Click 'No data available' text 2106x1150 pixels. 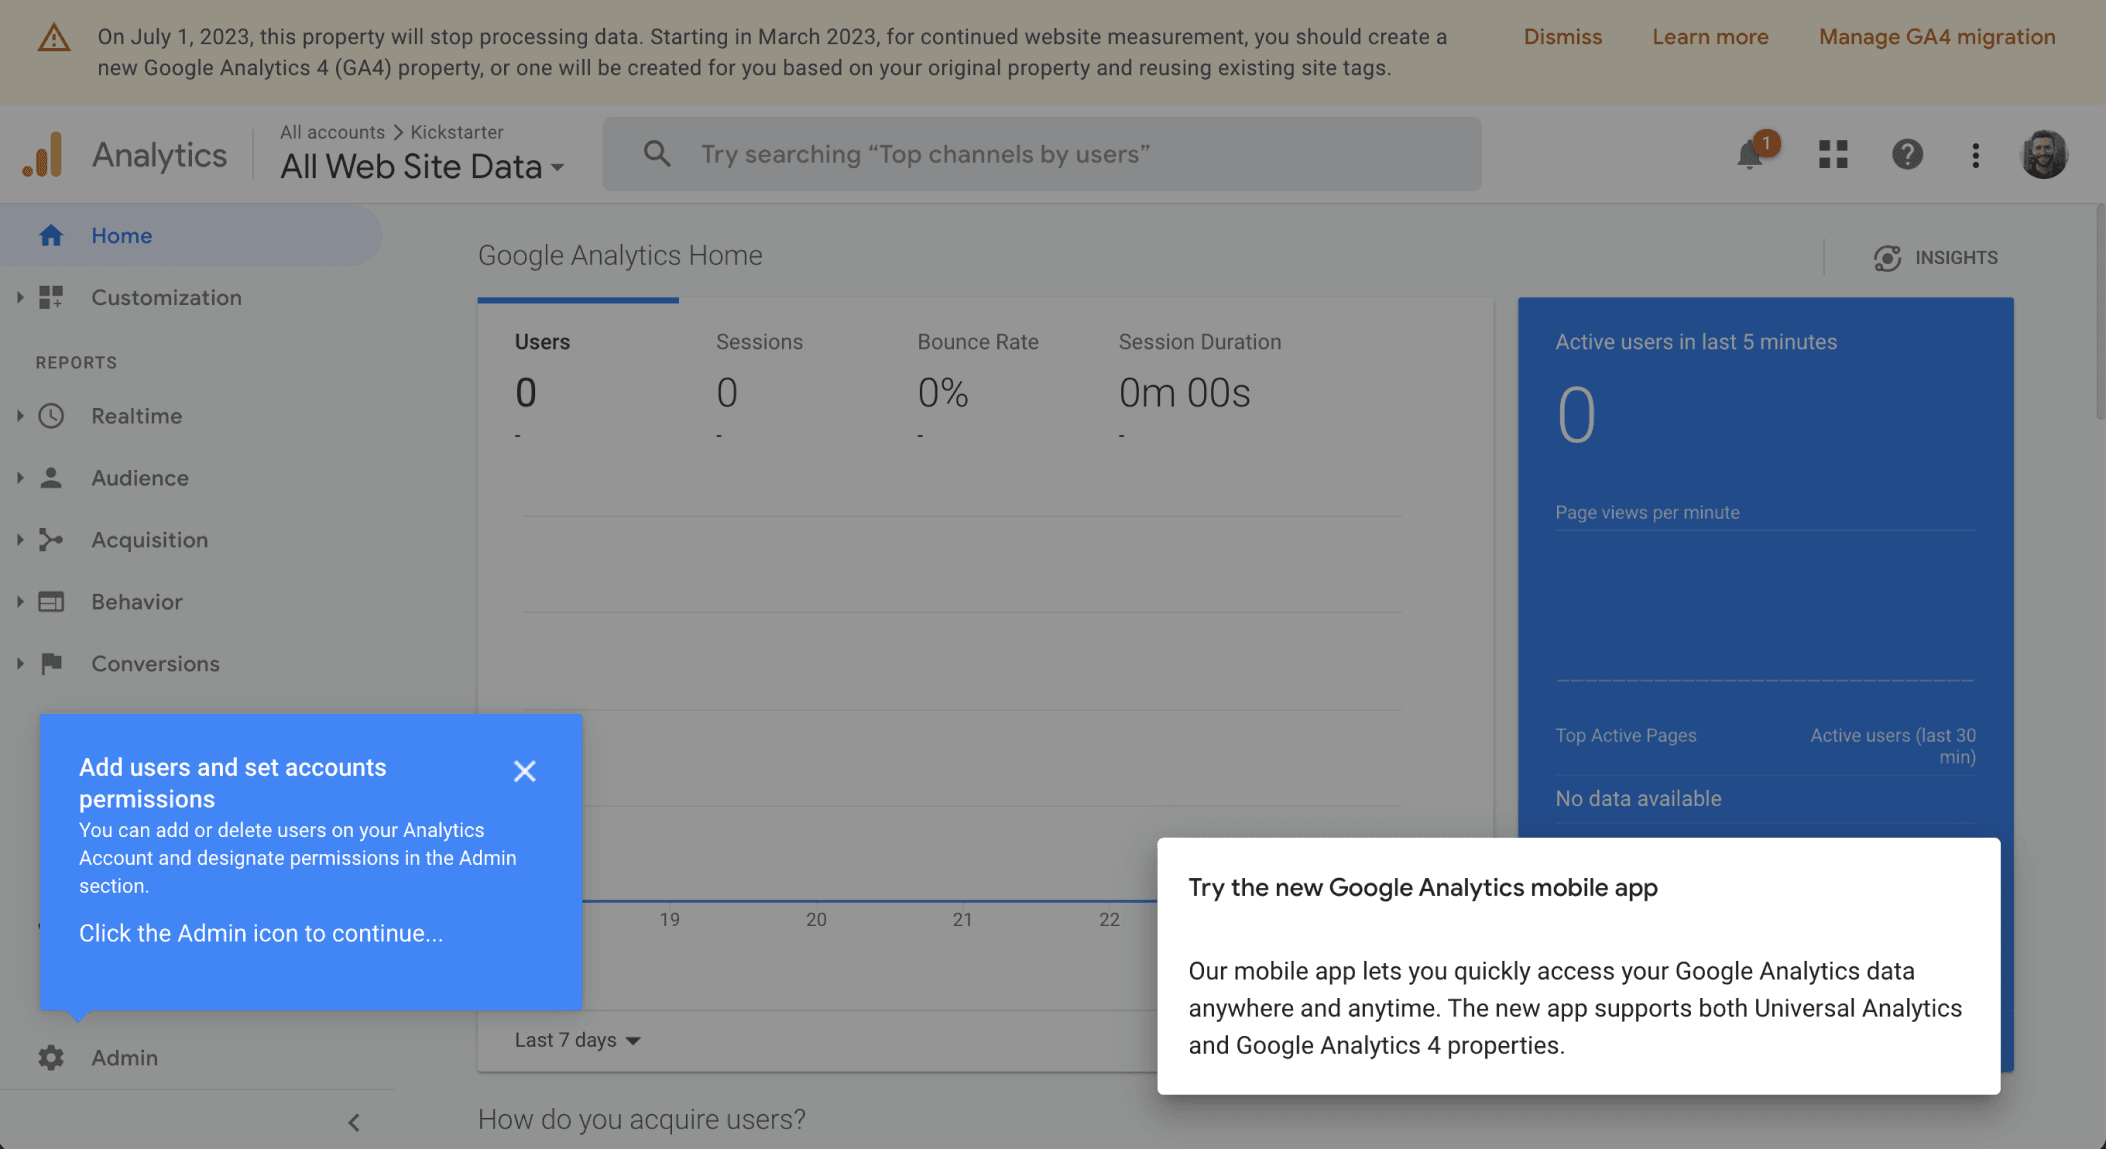coord(1638,799)
